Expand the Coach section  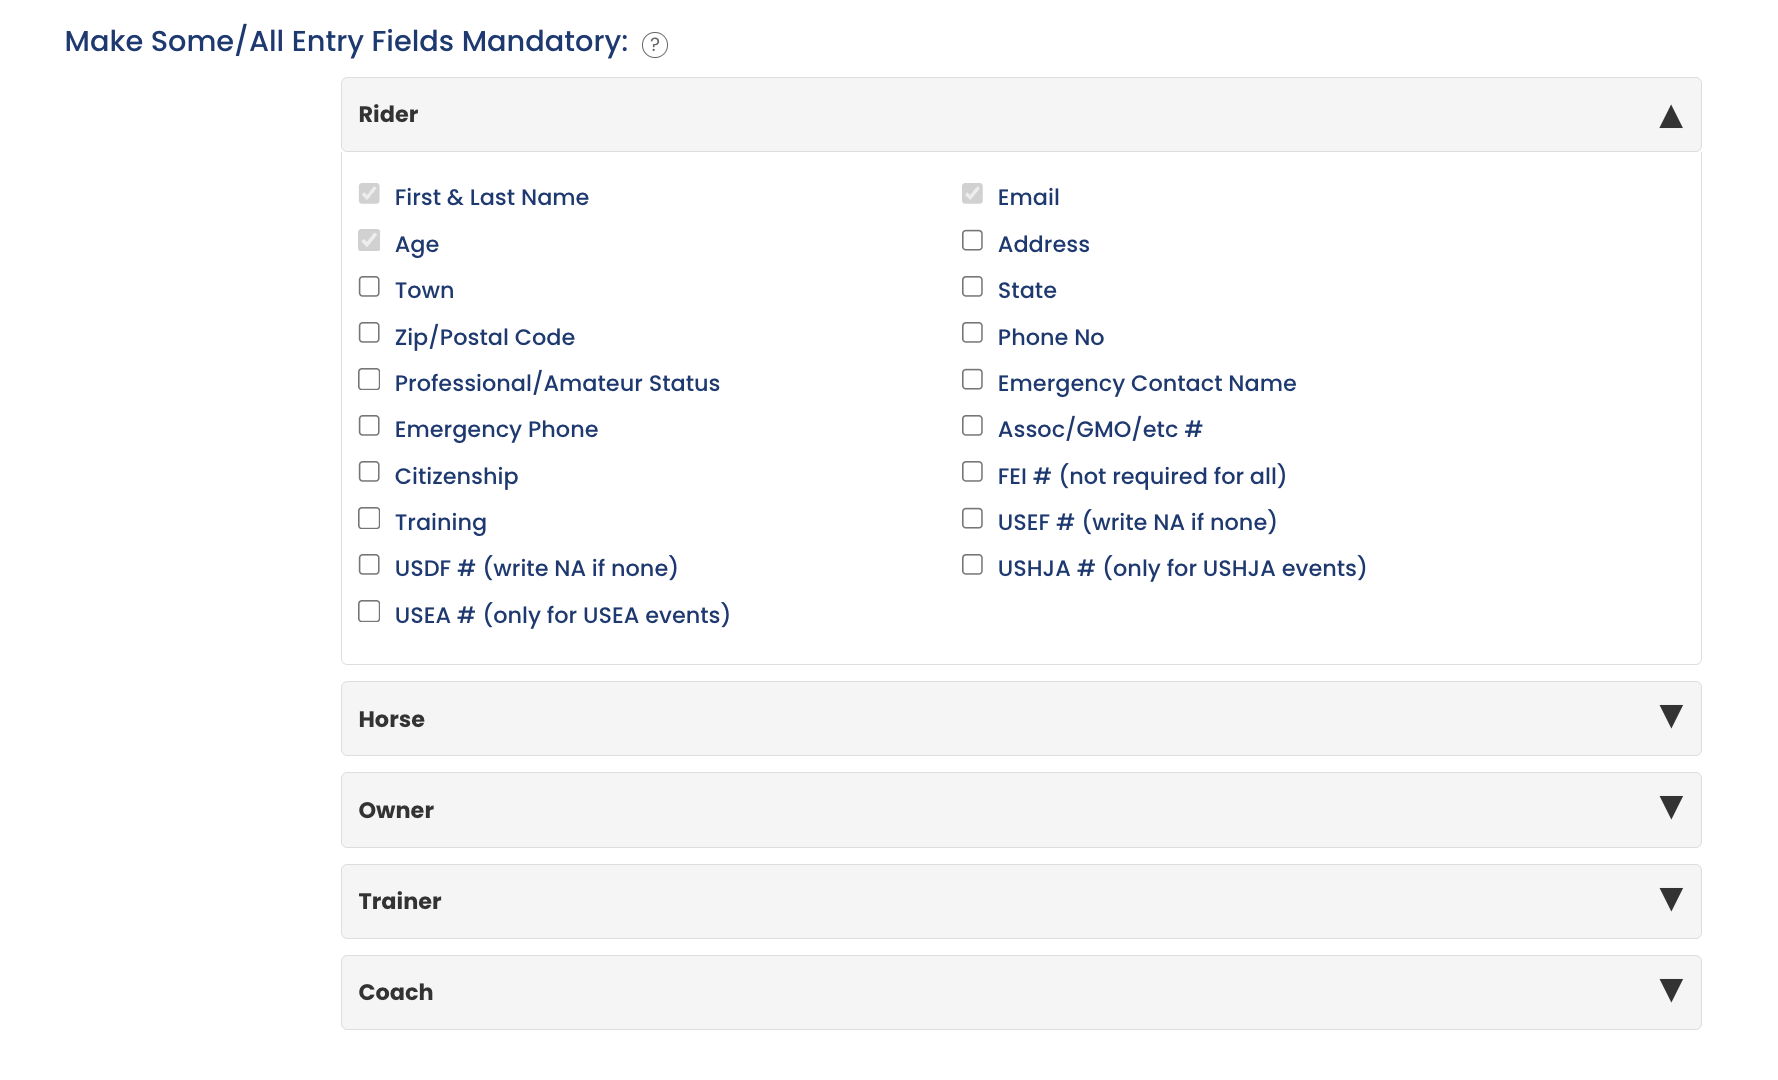coord(1670,991)
